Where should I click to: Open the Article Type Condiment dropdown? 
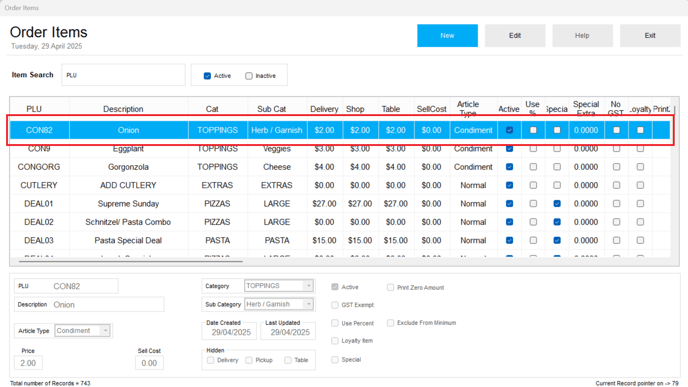point(105,330)
